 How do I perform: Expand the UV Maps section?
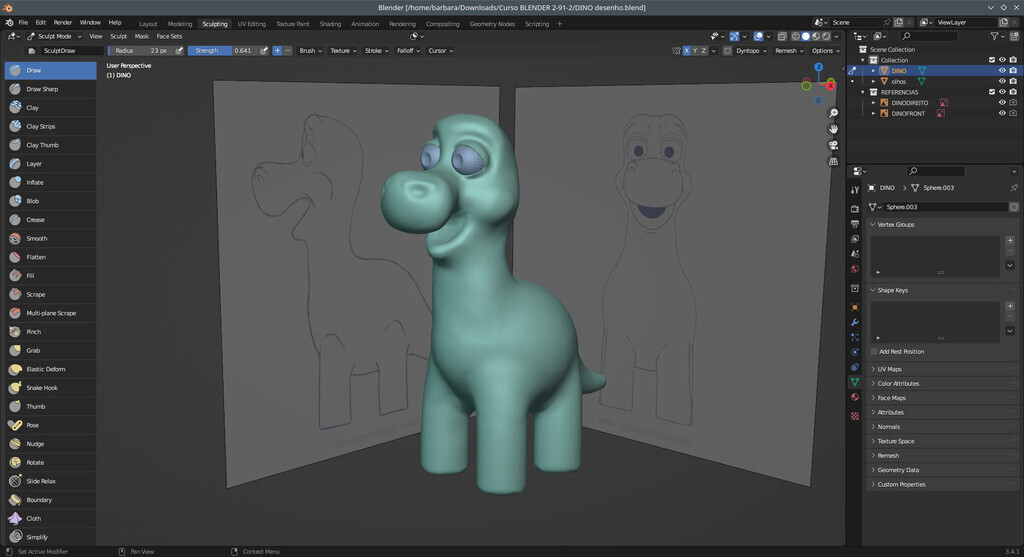pyautogui.click(x=889, y=369)
